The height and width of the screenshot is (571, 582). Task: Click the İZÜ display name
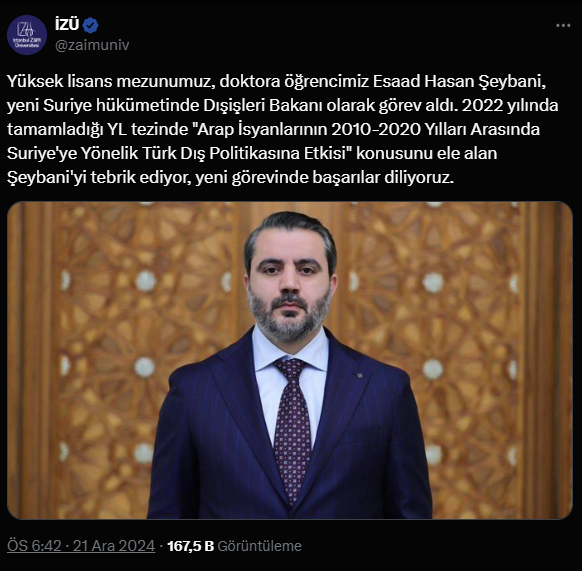coord(67,25)
